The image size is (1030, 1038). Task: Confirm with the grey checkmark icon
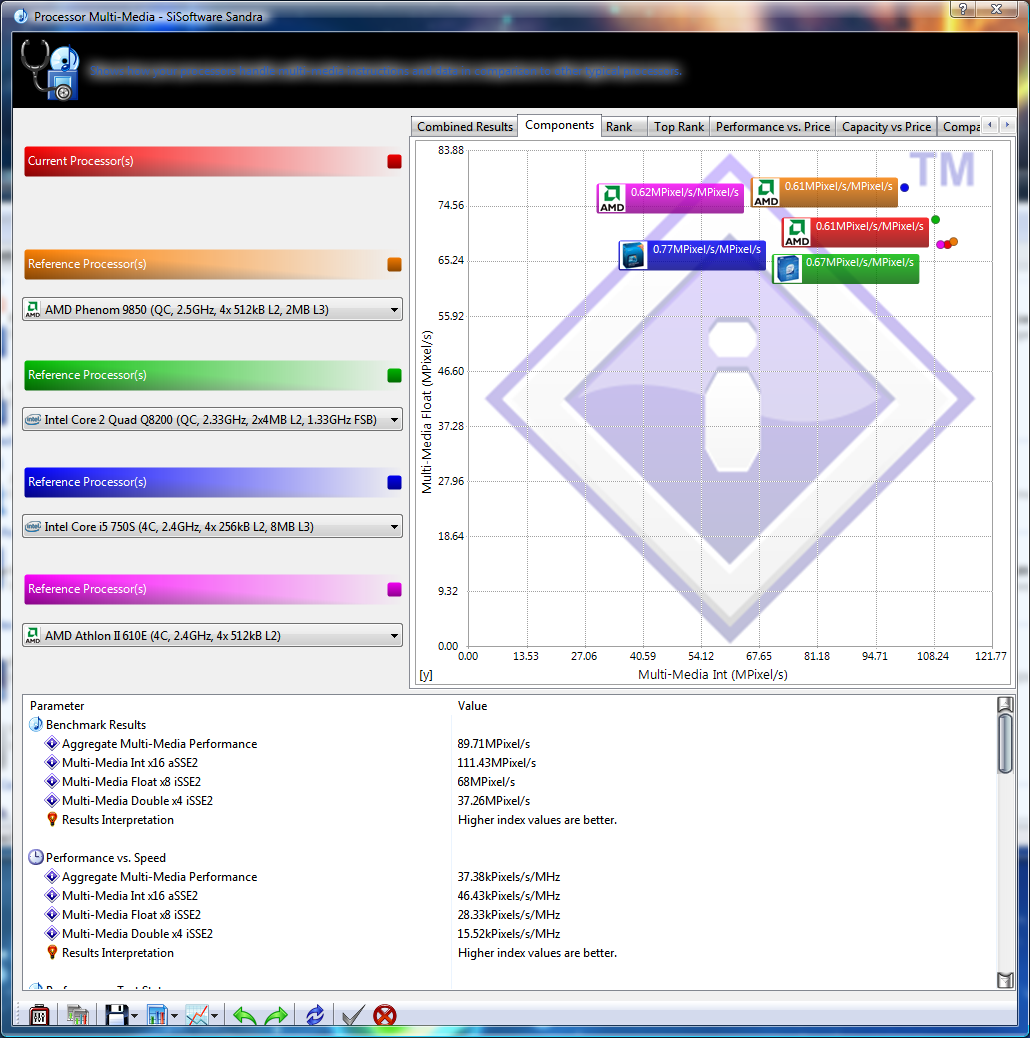(353, 1015)
